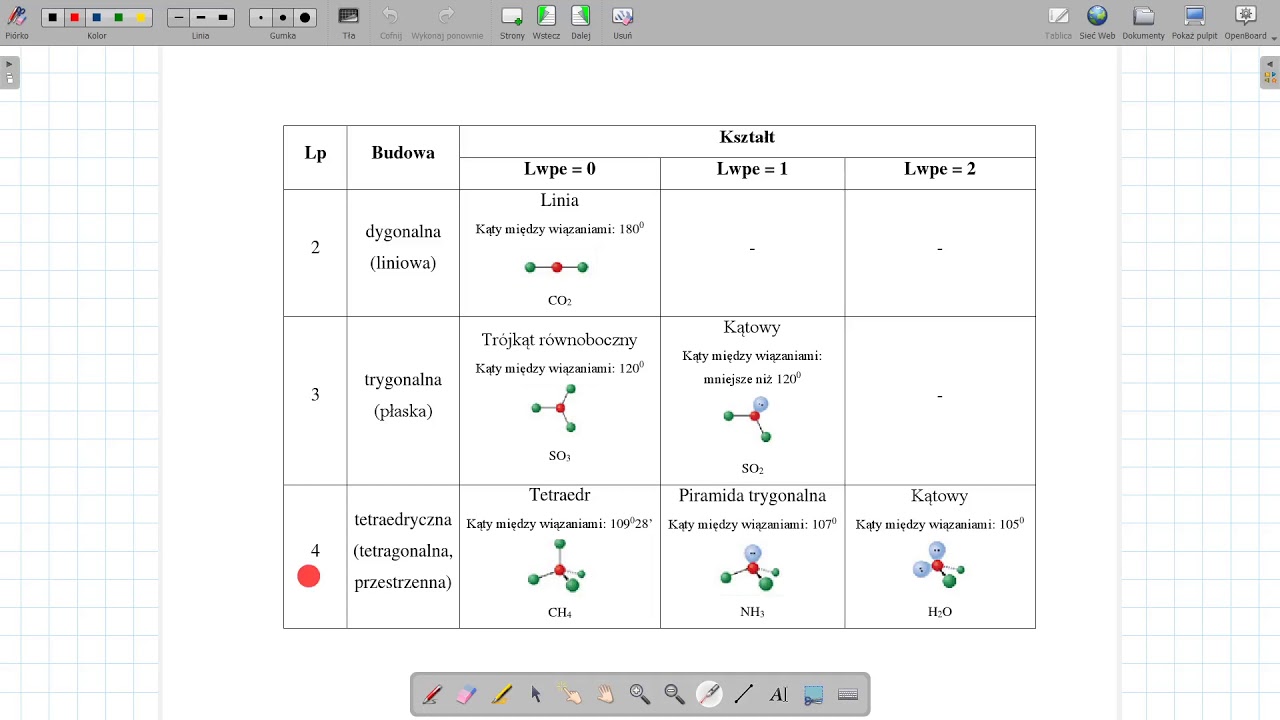Screen dimensions: 1280x720
Task: Click the Cofnij undo button
Action: 391,22
